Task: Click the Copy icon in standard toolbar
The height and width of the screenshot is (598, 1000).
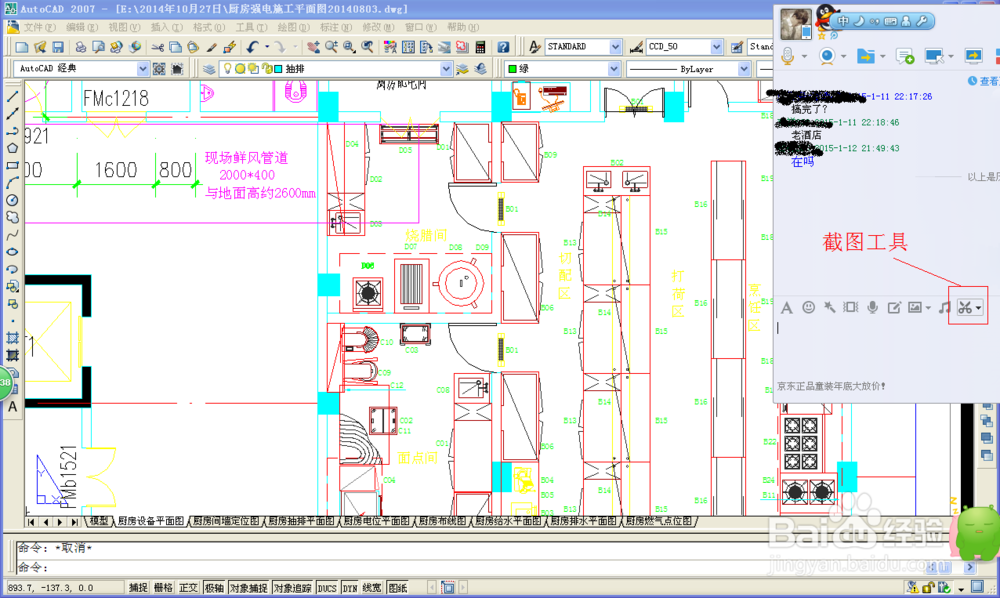Action: [175, 47]
